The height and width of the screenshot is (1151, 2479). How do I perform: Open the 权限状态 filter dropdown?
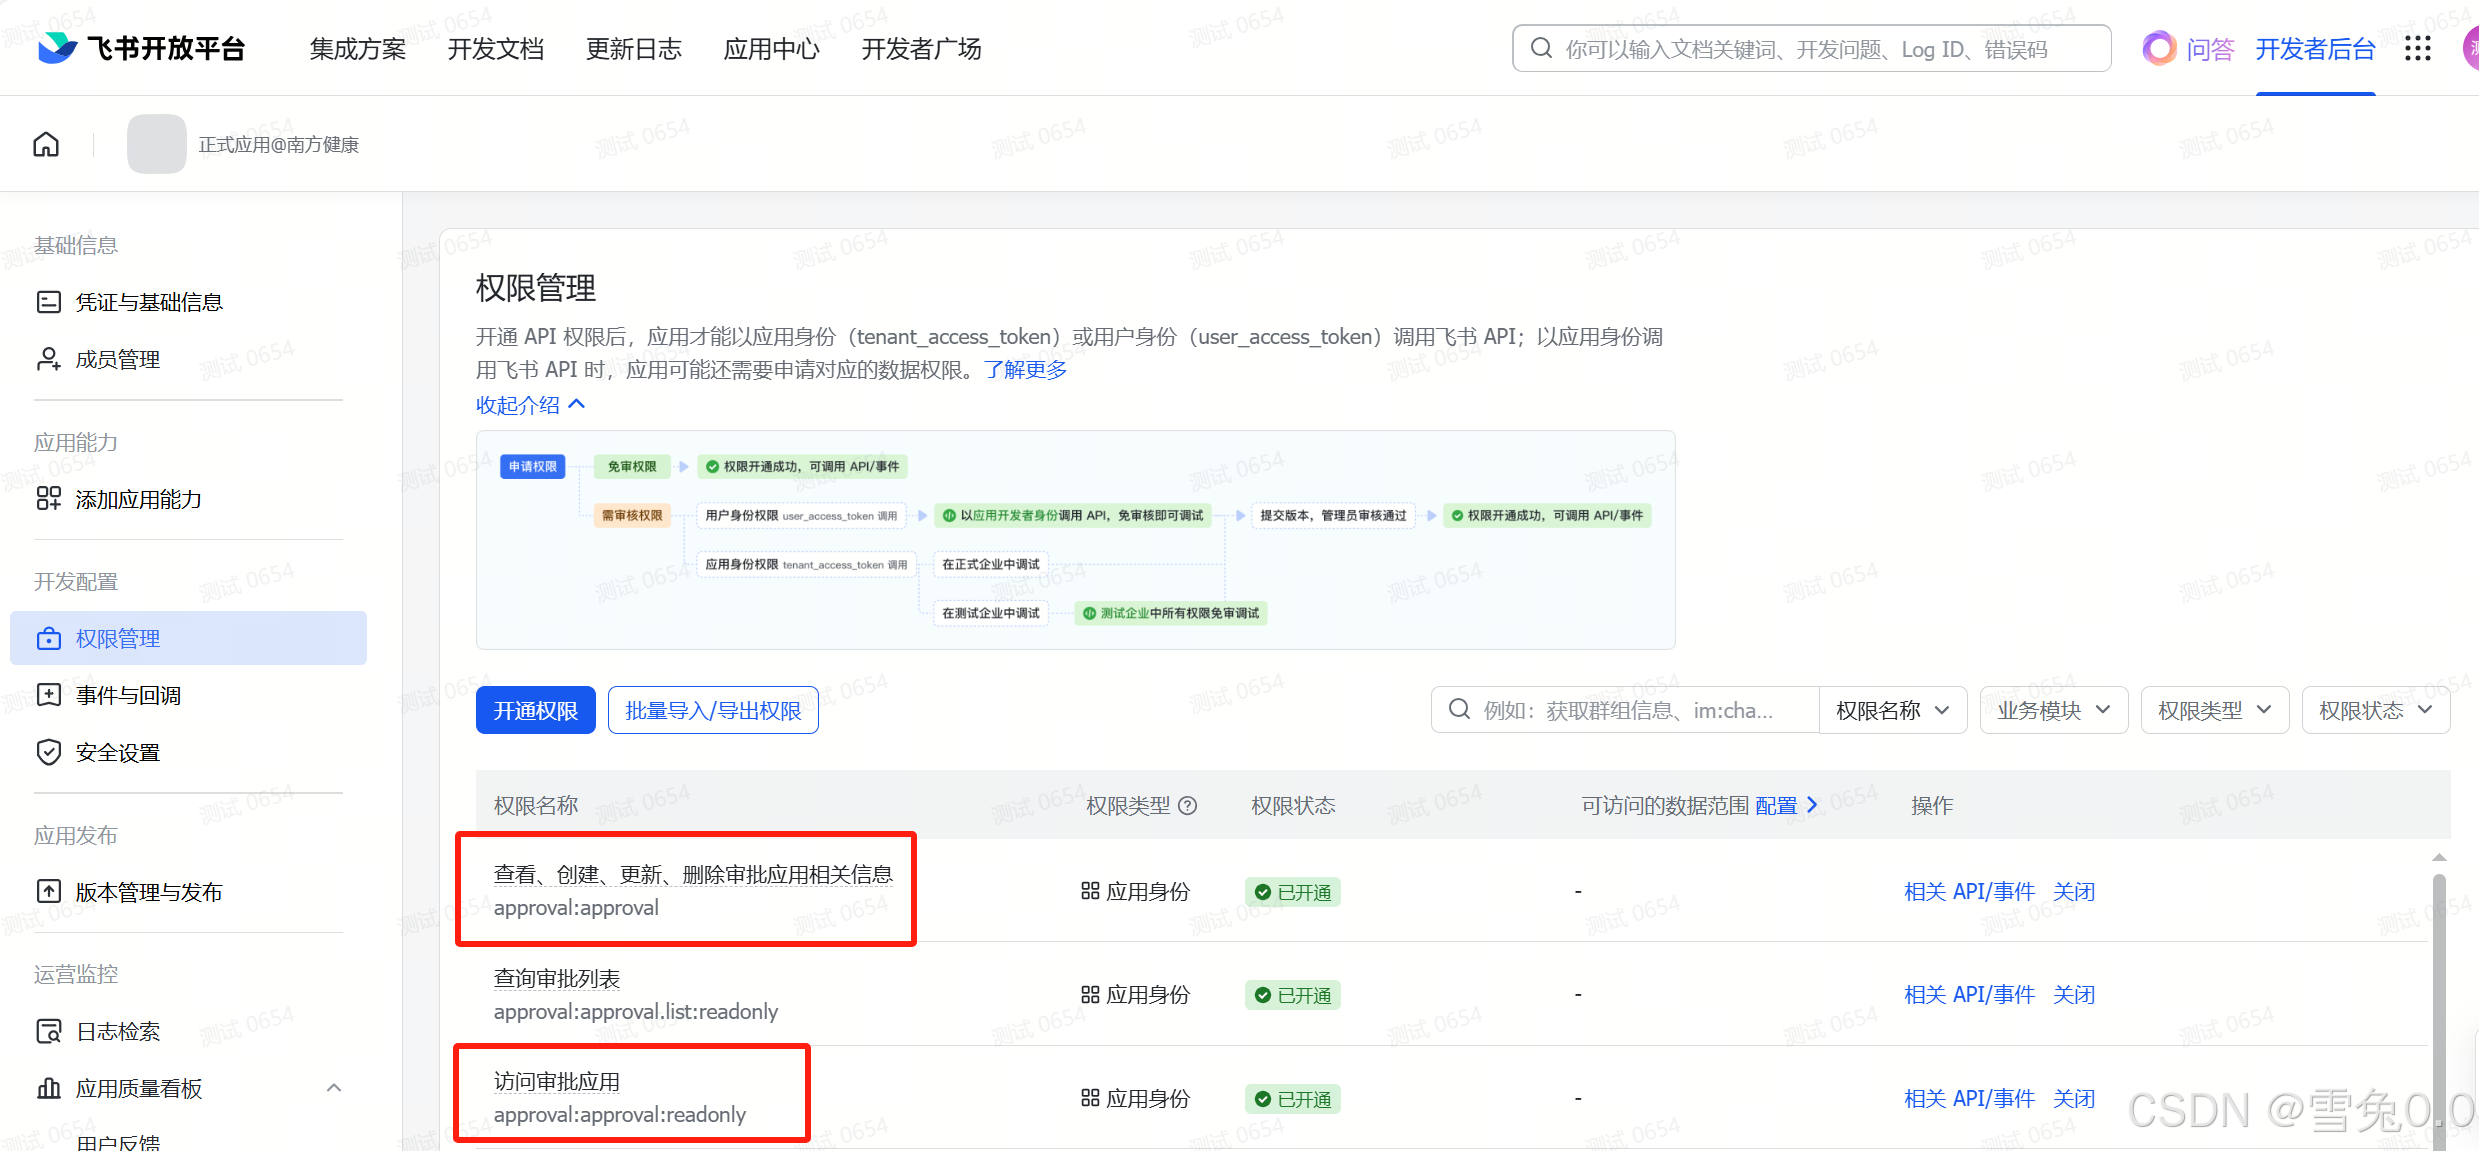point(2376,710)
